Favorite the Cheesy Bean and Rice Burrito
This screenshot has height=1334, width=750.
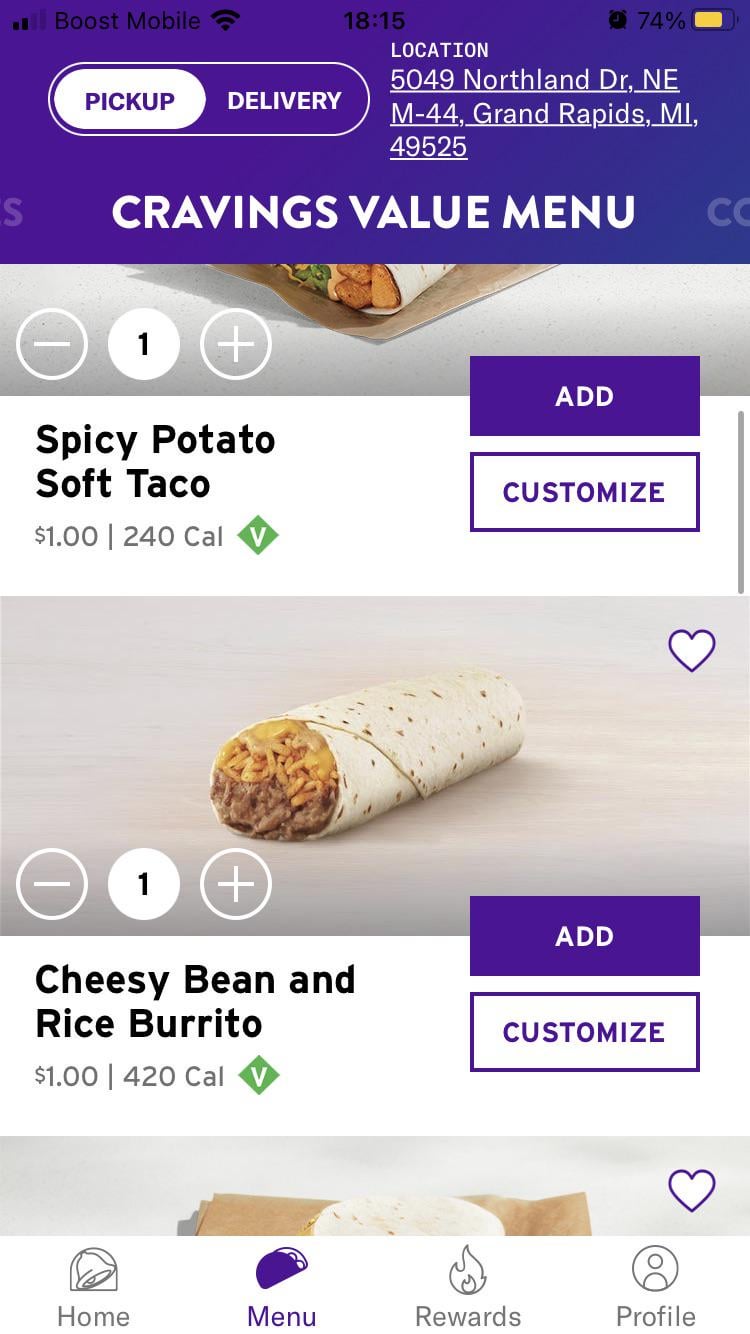pos(692,651)
